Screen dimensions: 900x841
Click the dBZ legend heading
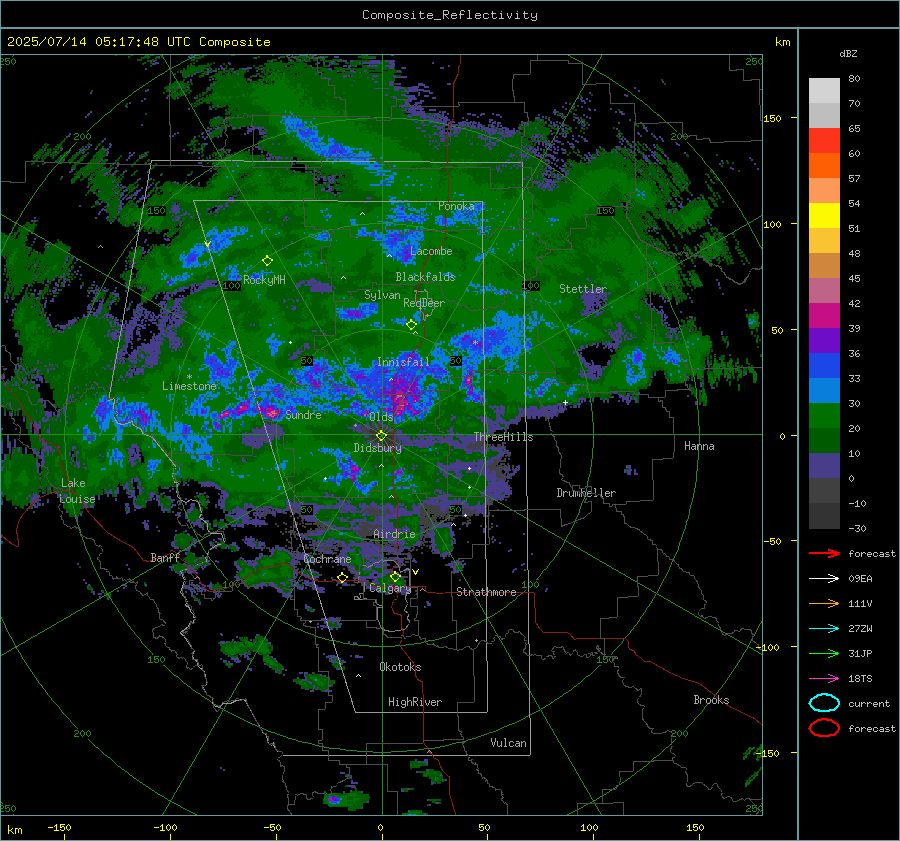(x=848, y=53)
